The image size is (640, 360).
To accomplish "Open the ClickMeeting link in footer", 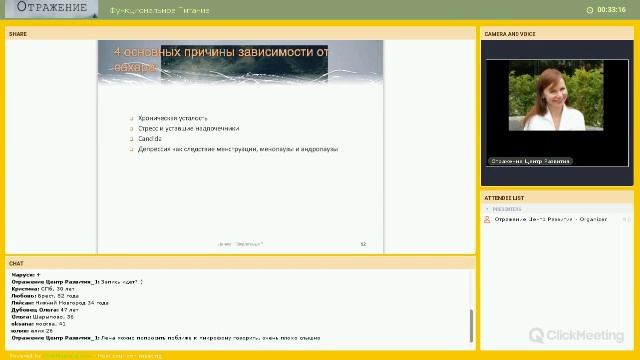I will pos(67,356).
